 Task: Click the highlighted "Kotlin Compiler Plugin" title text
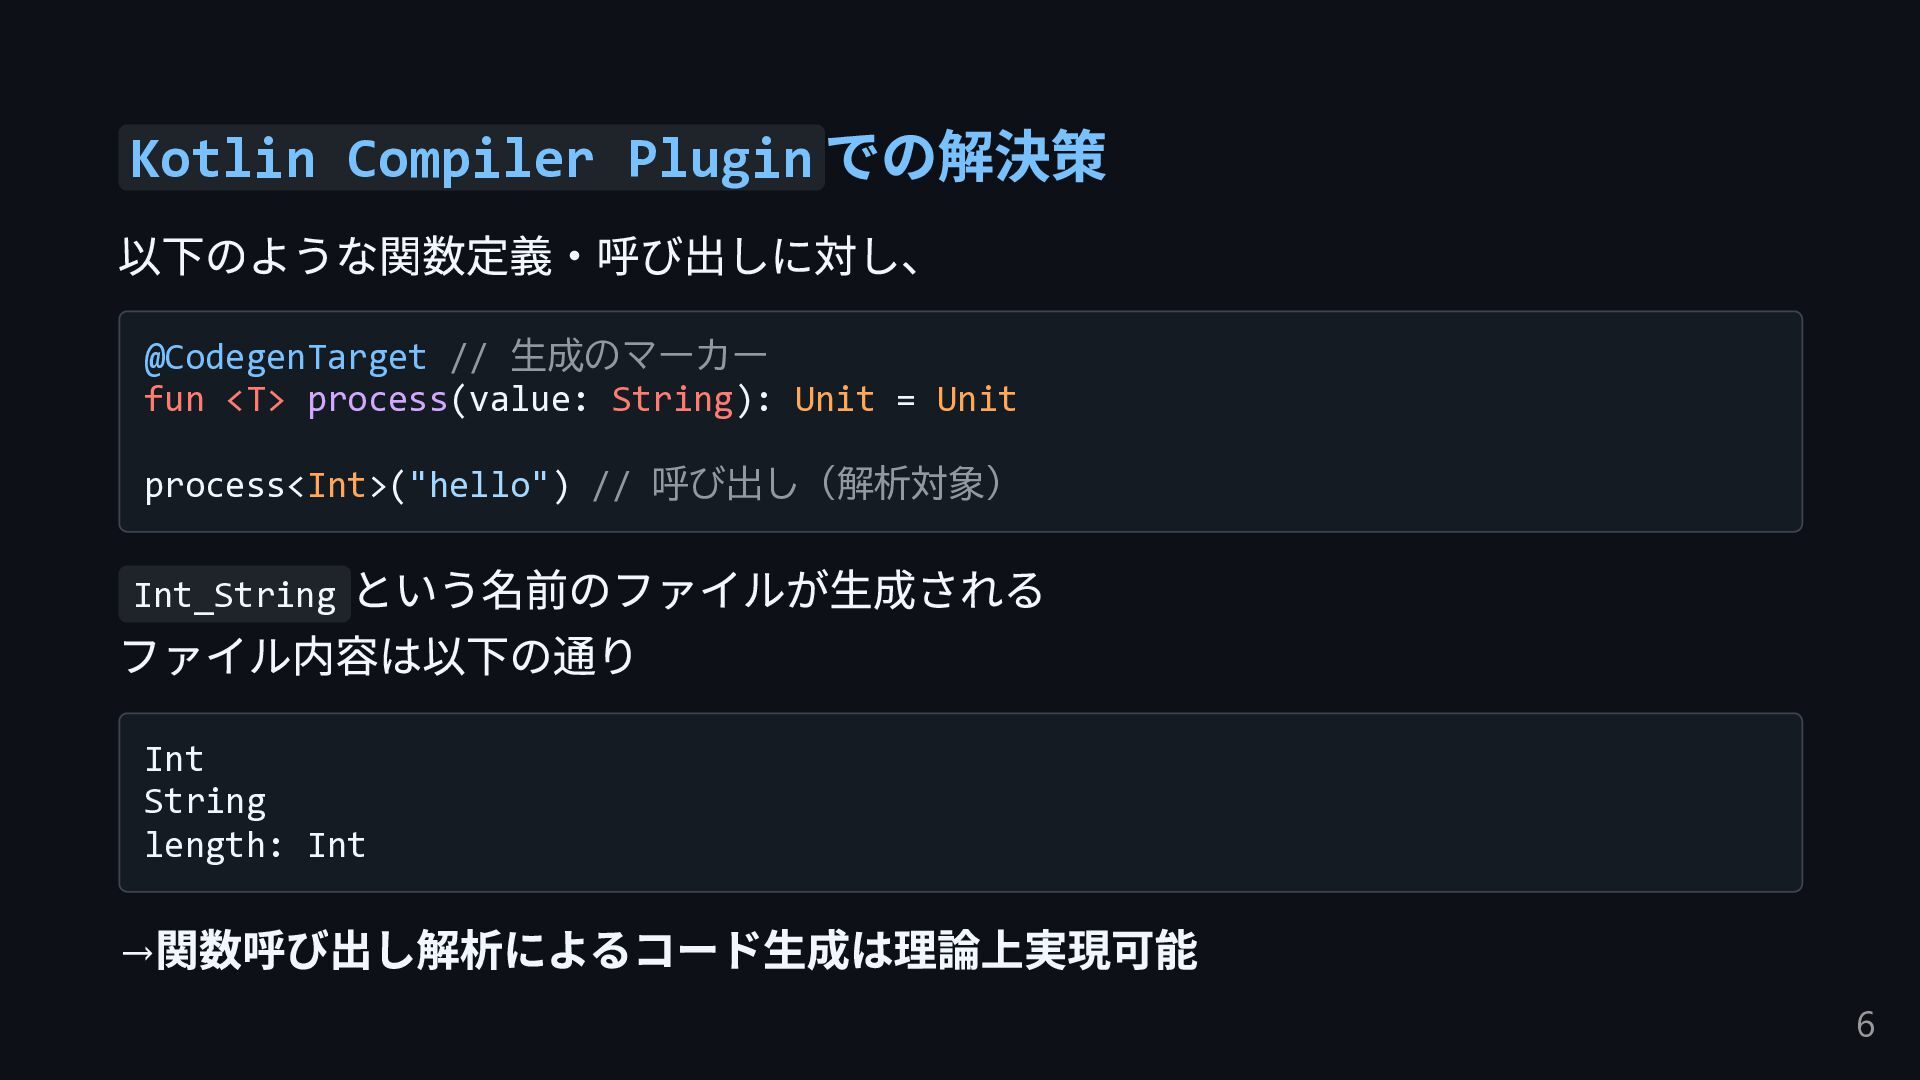(x=470, y=158)
